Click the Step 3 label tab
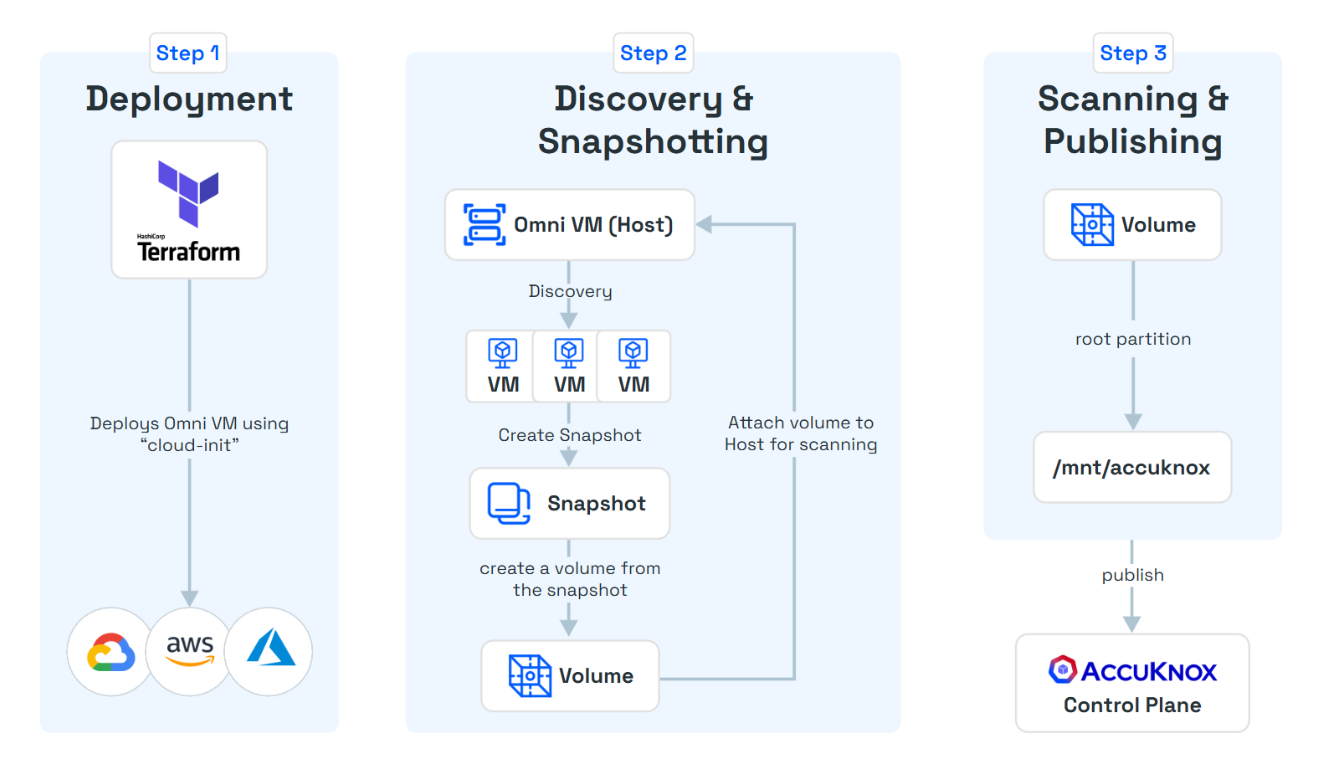The height and width of the screenshot is (774, 1327). pyautogui.click(x=1132, y=53)
